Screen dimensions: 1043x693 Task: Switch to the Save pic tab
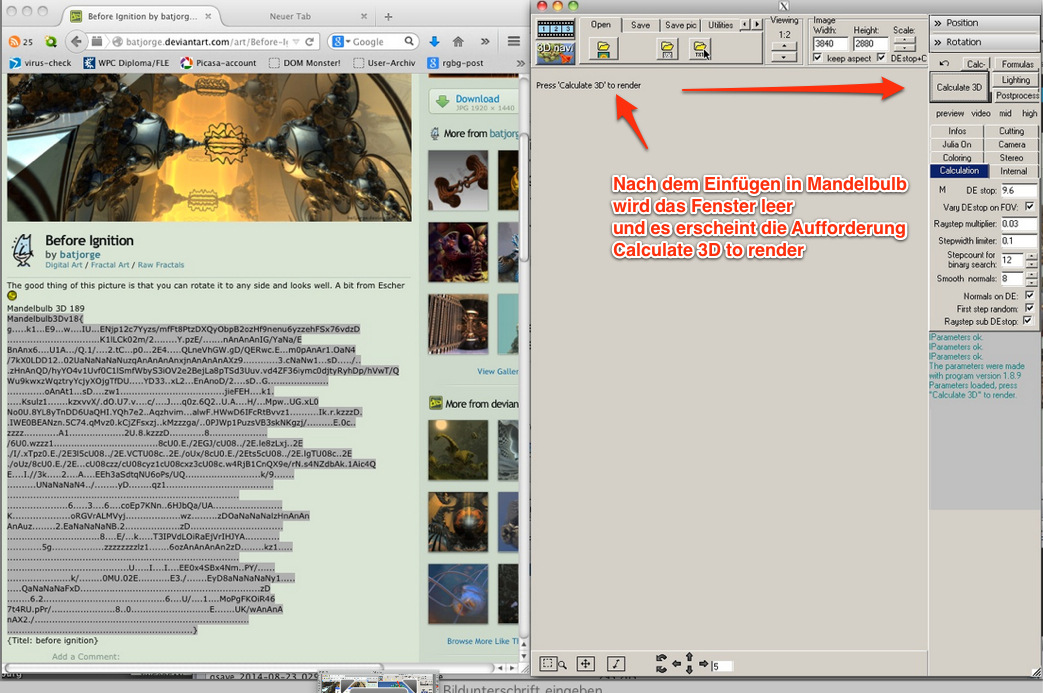pos(680,25)
